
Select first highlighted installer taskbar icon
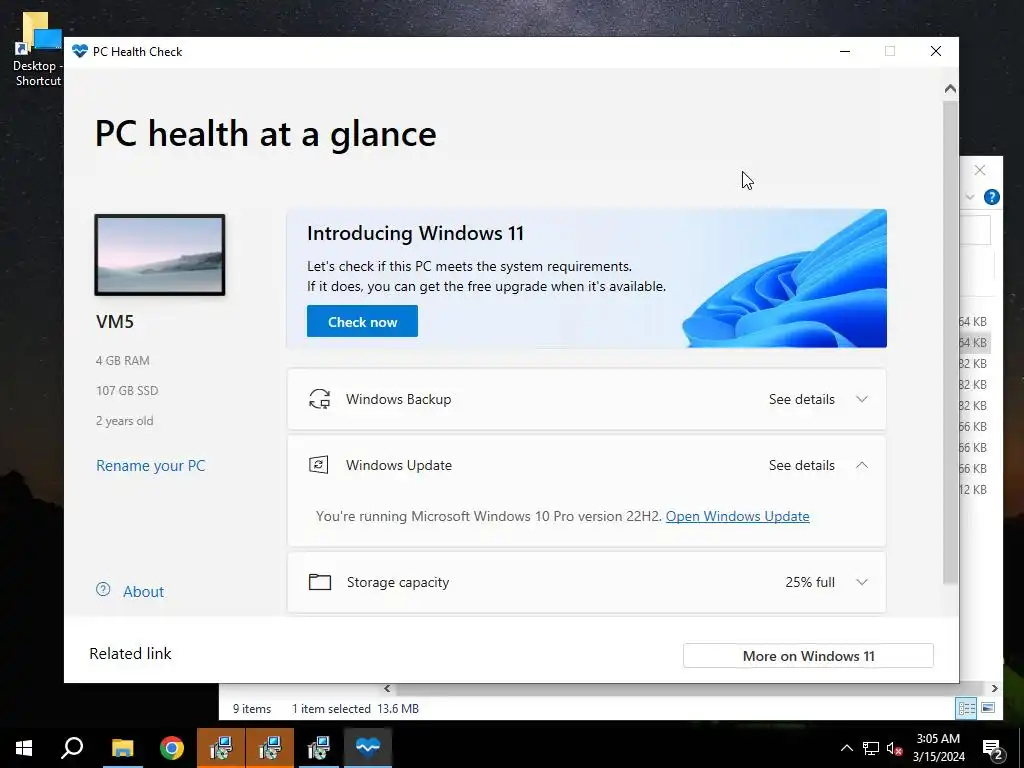[221, 748]
